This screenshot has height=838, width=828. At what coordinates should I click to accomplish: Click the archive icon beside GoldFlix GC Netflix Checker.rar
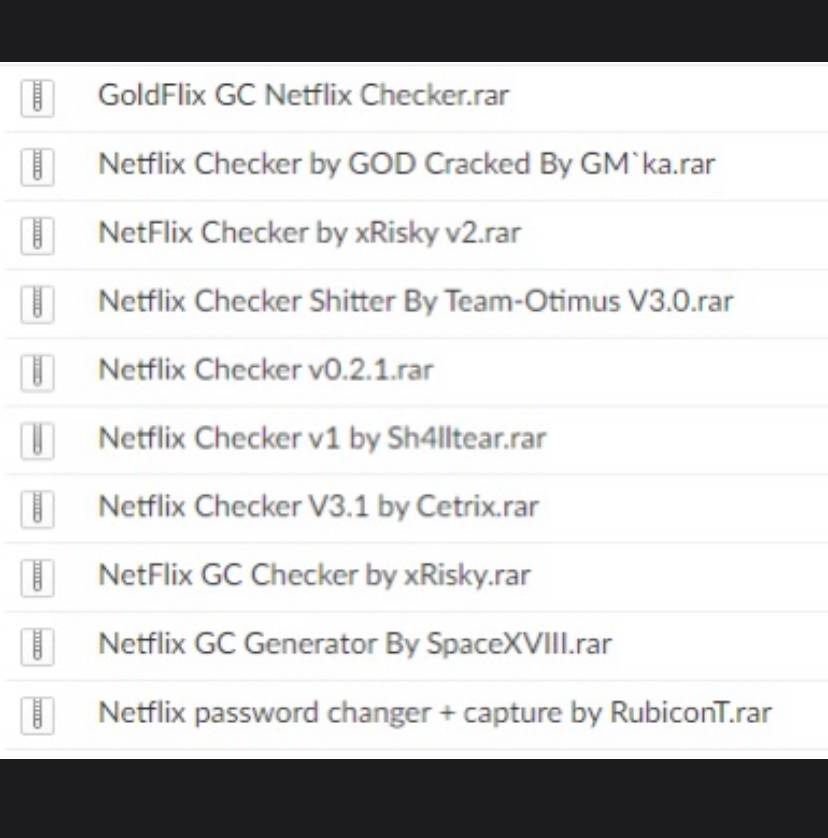pos(37,97)
